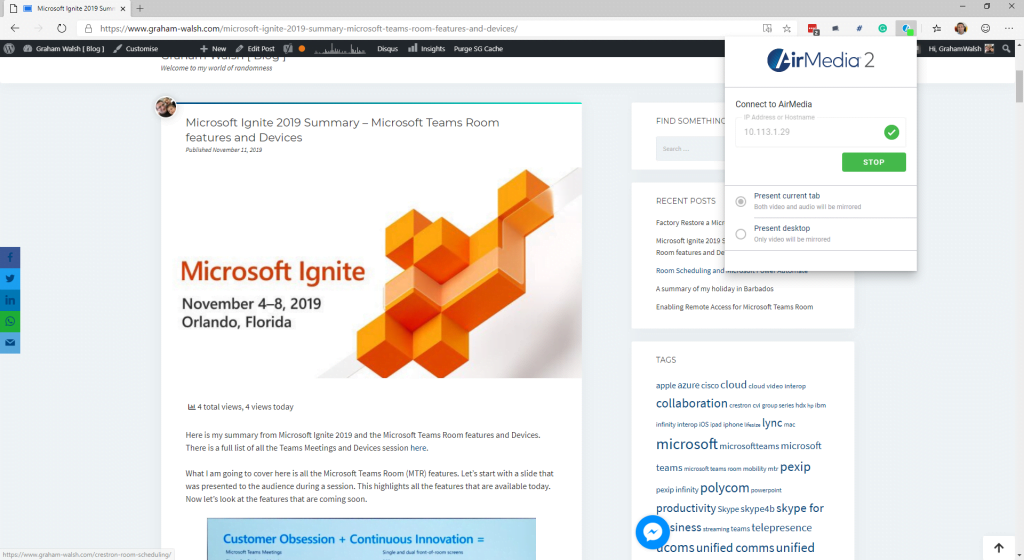
Task: Jump back to top arrow button
Action: (999, 548)
